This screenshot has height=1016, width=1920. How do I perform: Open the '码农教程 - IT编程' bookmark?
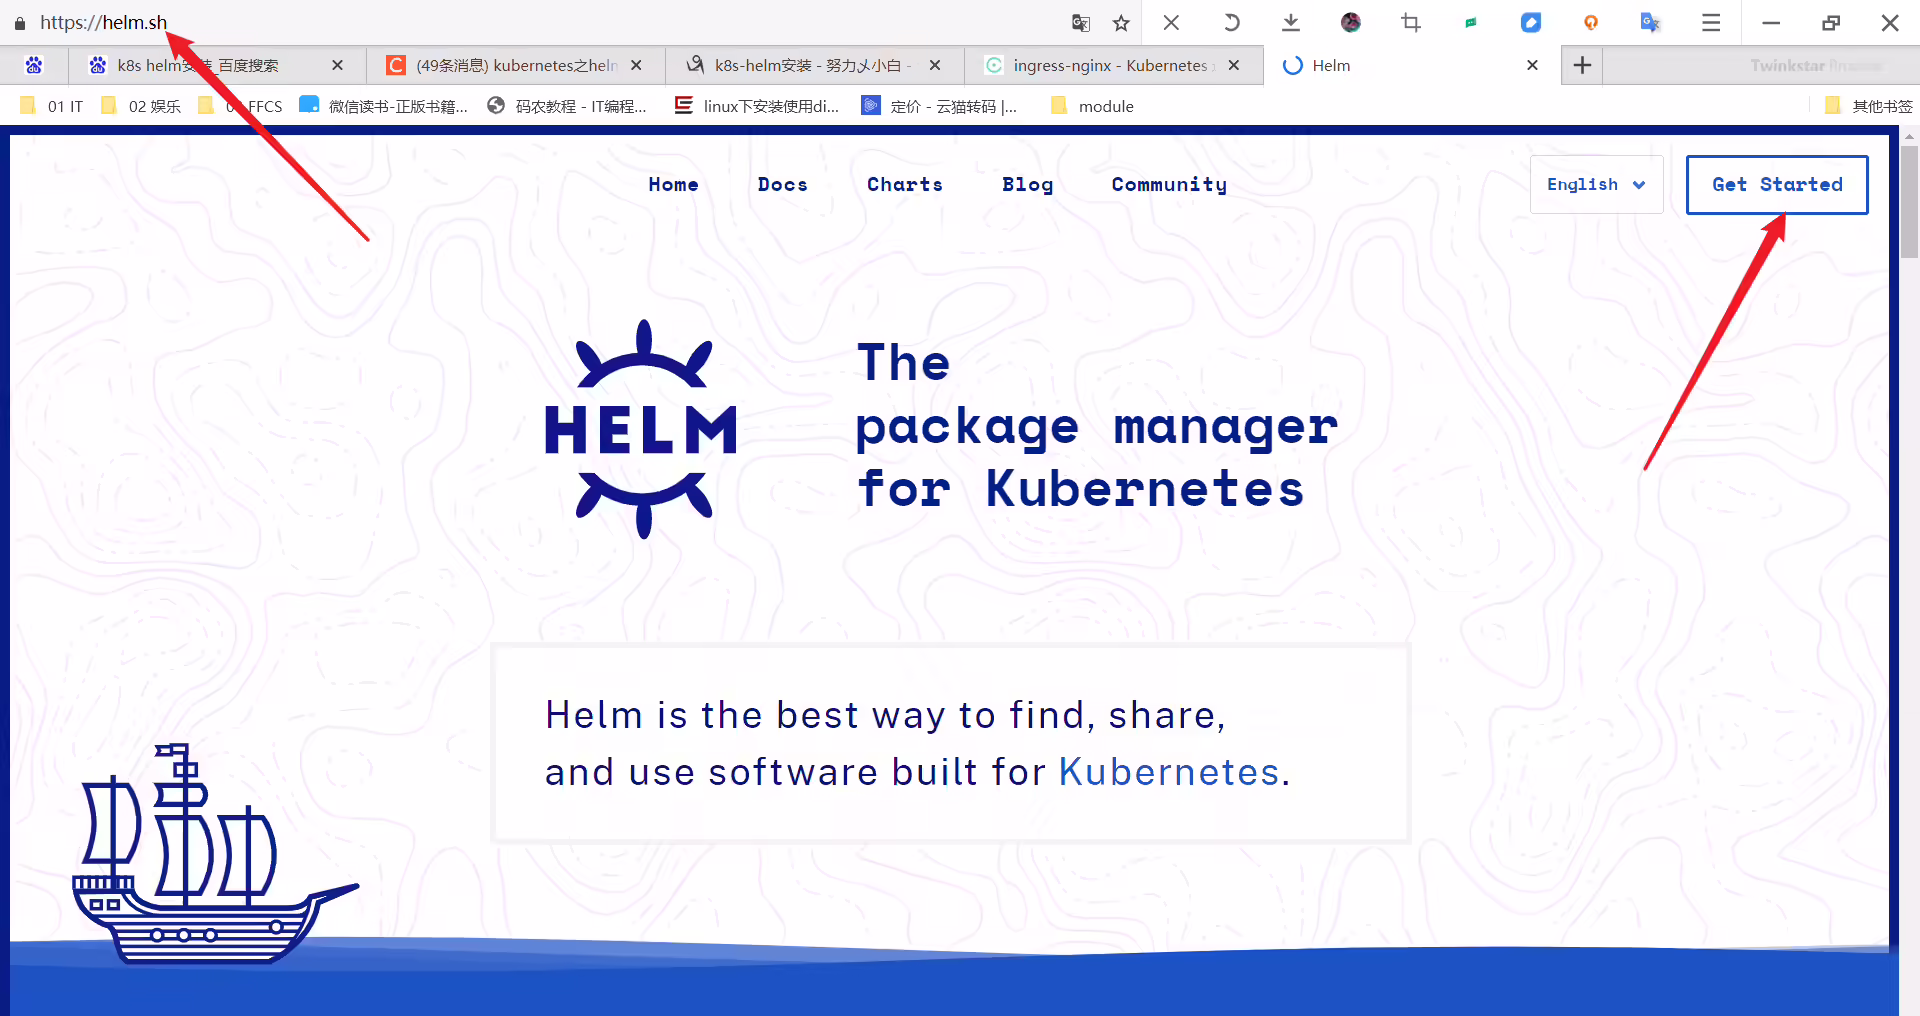(567, 106)
